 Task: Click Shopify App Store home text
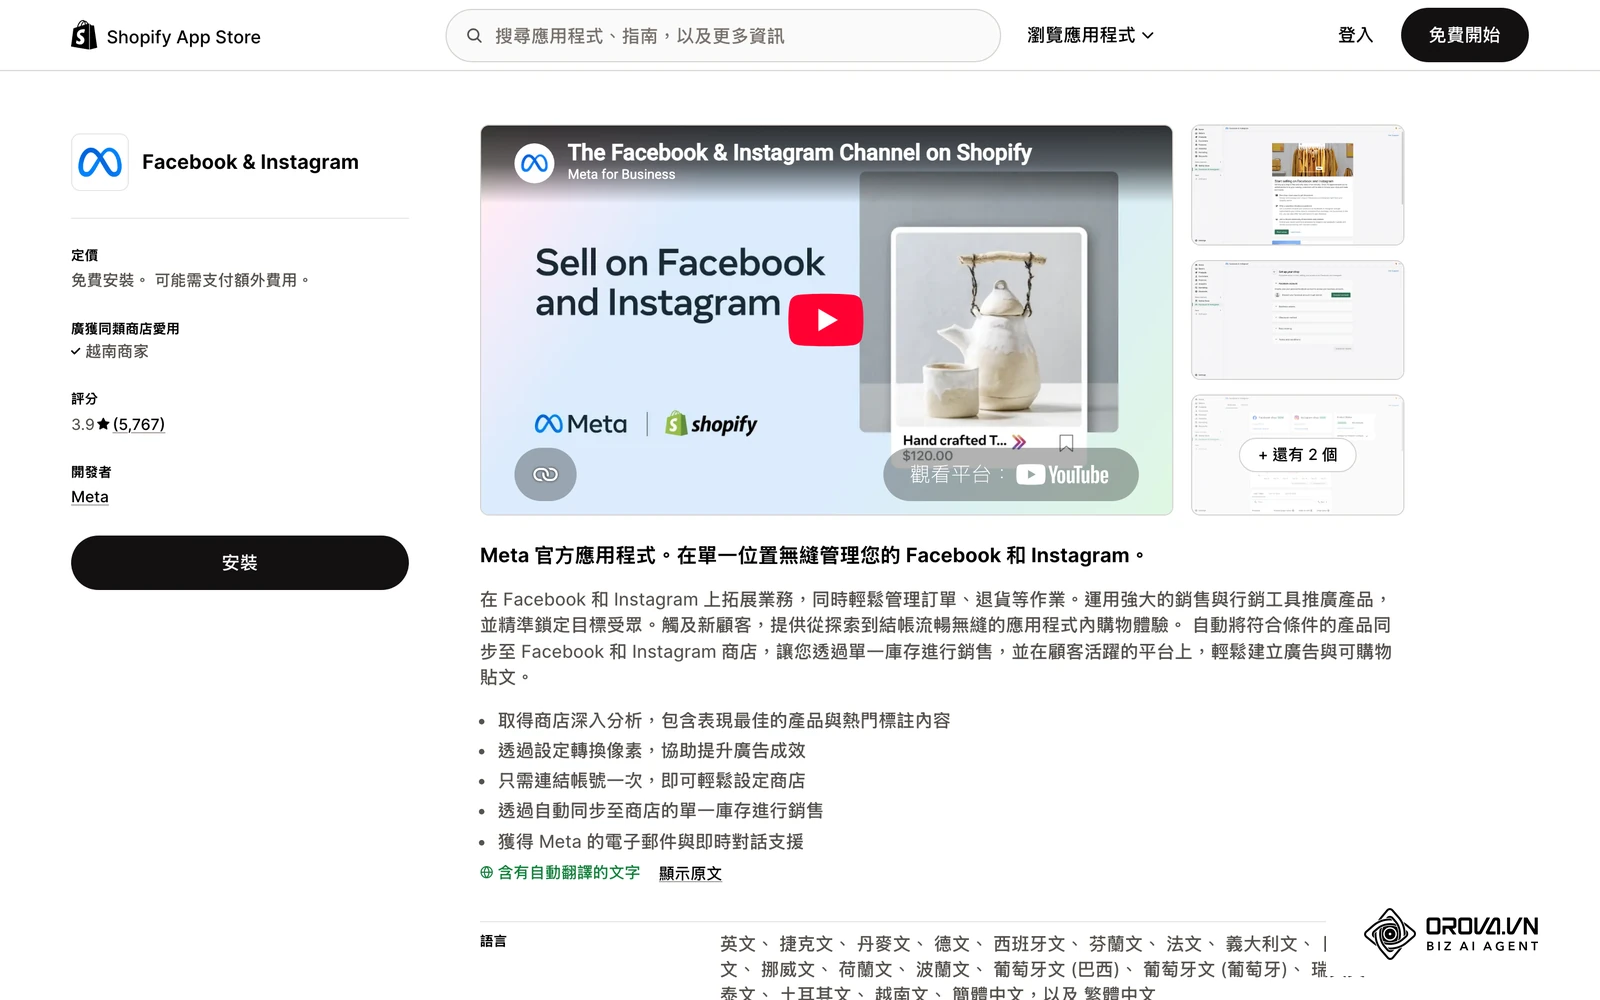click(183, 37)
